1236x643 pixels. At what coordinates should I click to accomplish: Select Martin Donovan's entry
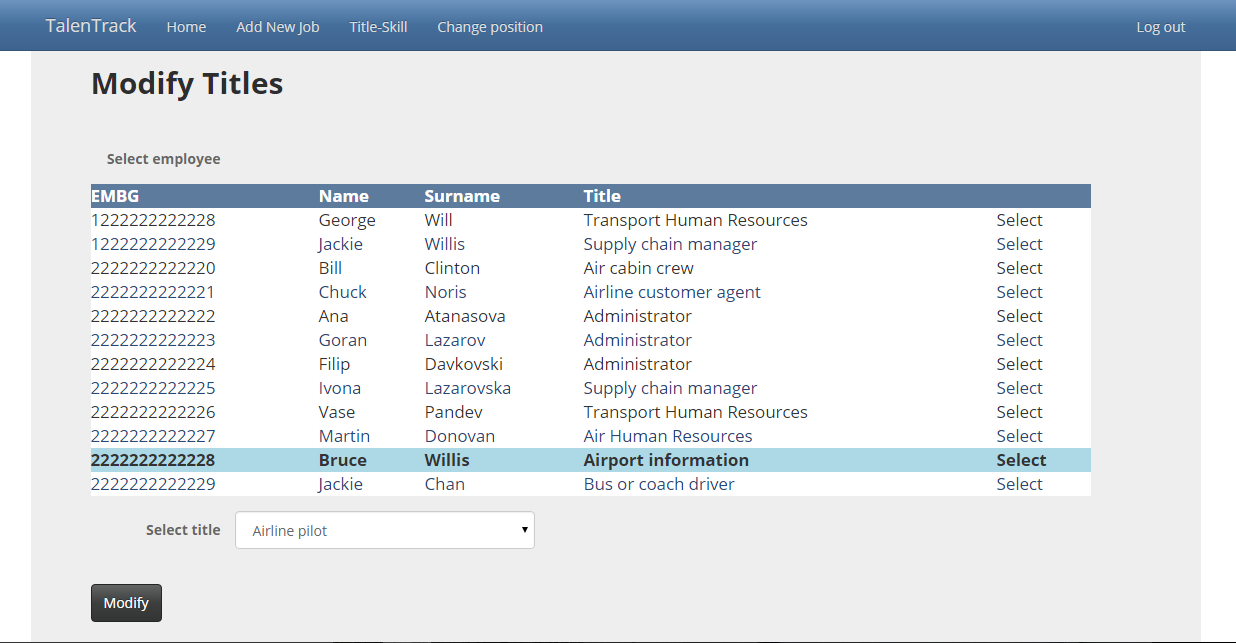pyautogui.click(x=1019, y=436)
